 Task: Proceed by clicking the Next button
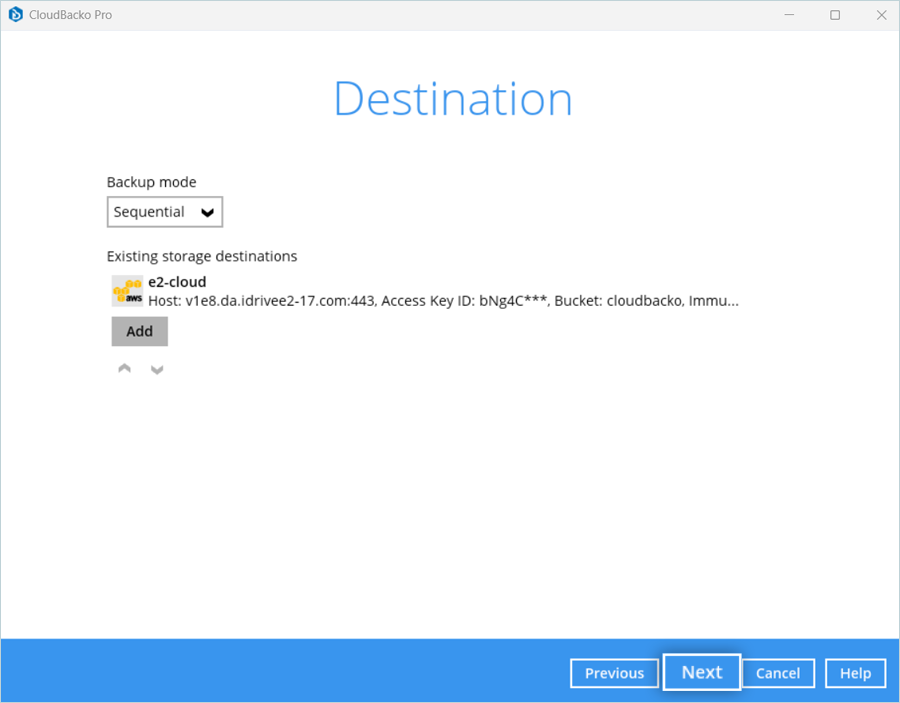pyautogui.click(x=701, y=672)
